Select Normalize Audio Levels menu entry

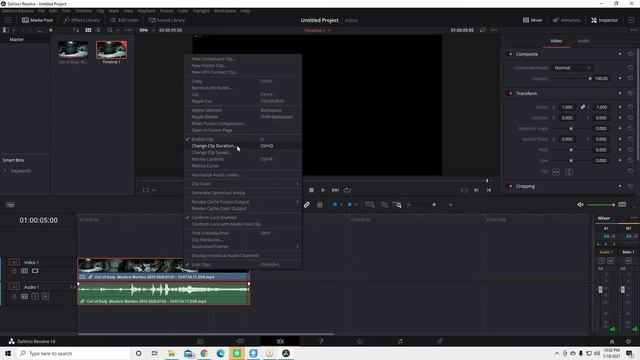coord(243,175)
